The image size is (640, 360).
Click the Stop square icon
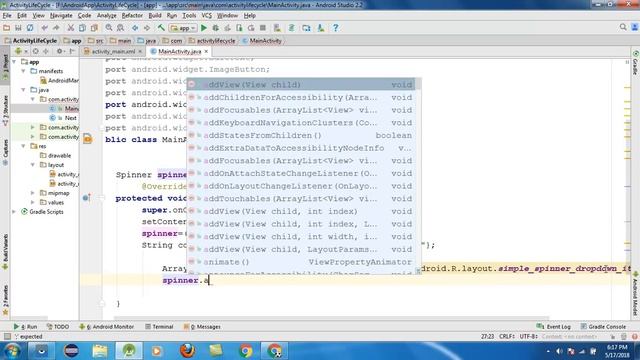pos(263,28)
